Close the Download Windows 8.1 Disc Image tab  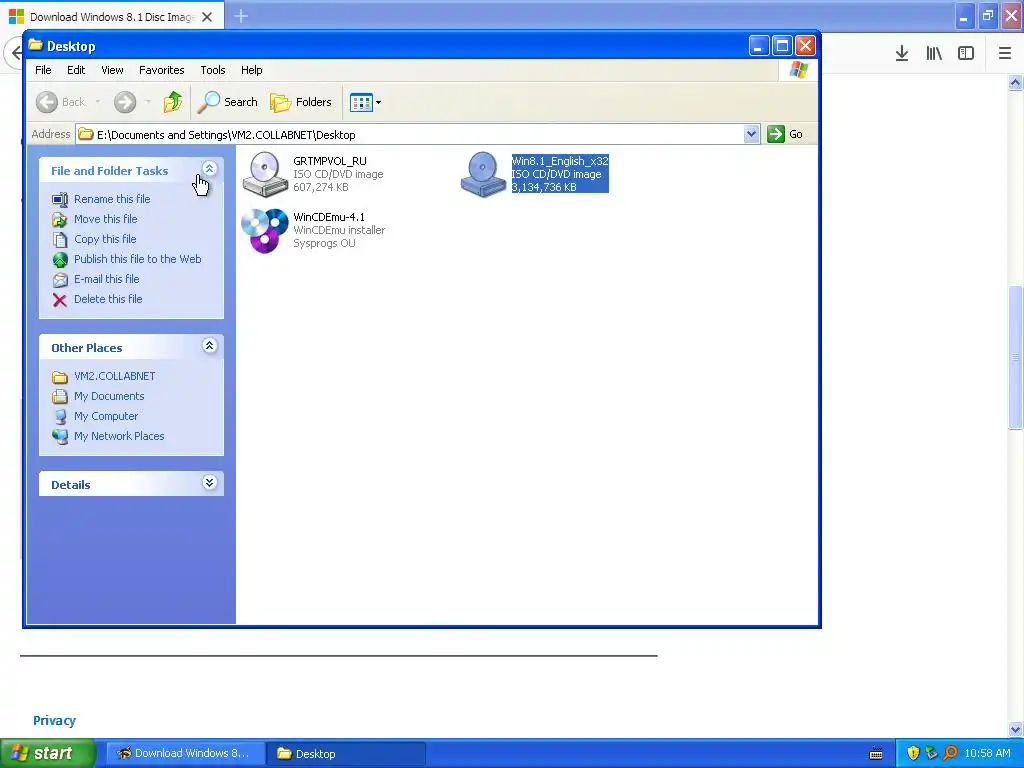[x=207, y=17]
